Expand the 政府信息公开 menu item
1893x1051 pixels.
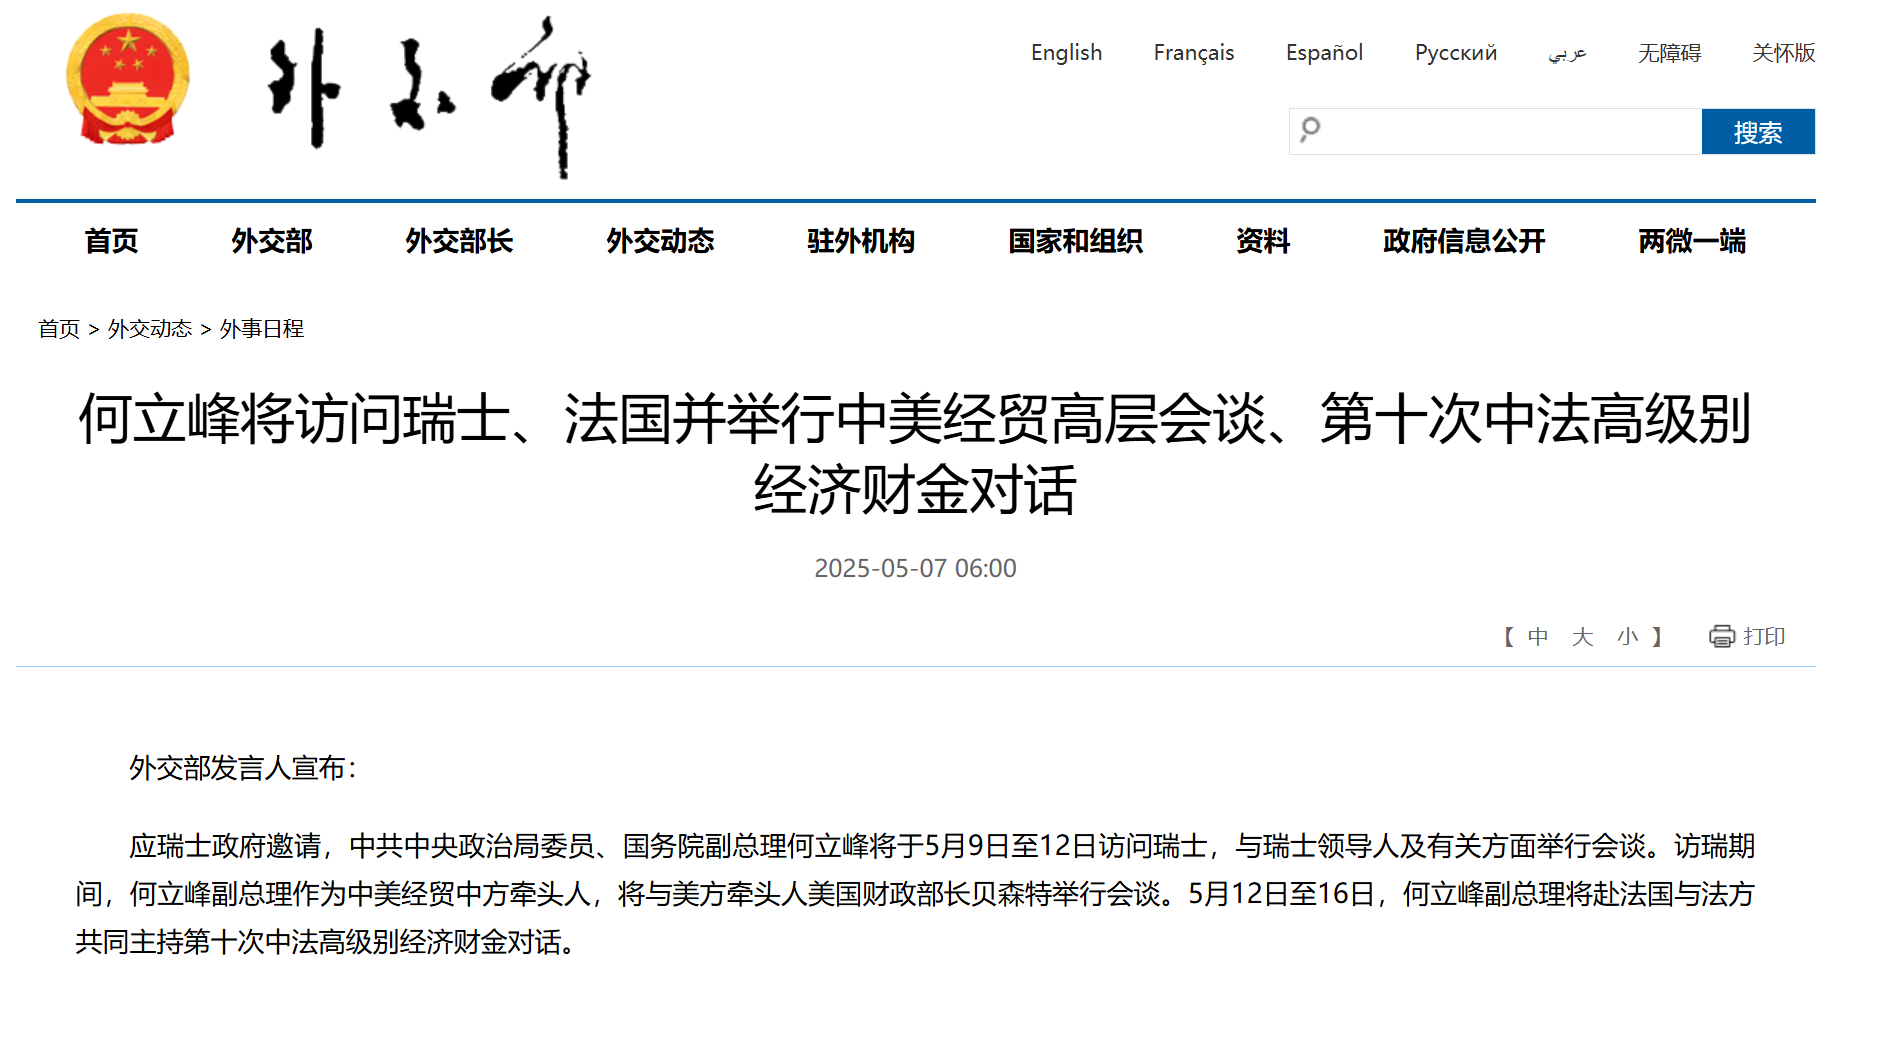coord(1464,241)
